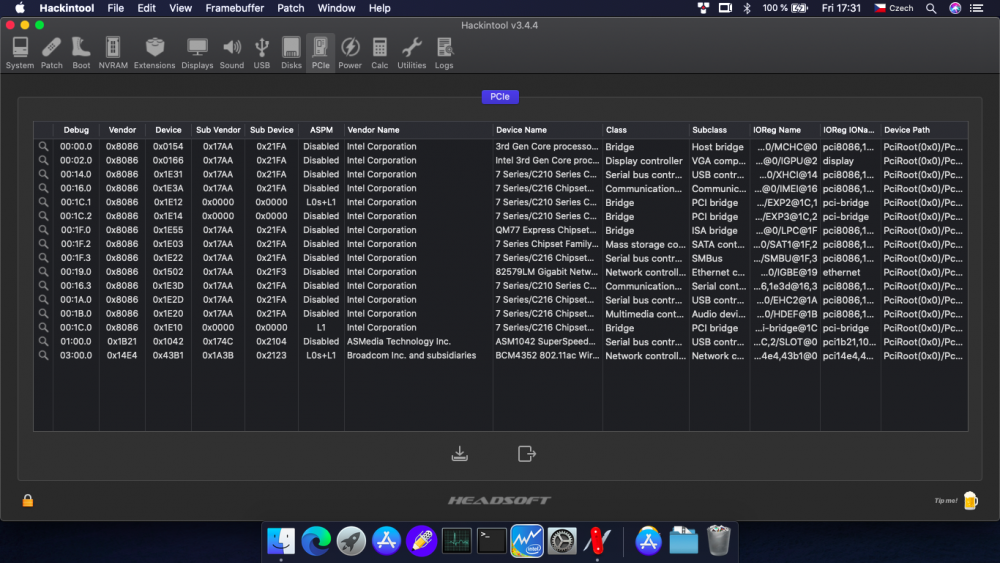Click the Tip me beer icon

(970, 501)
